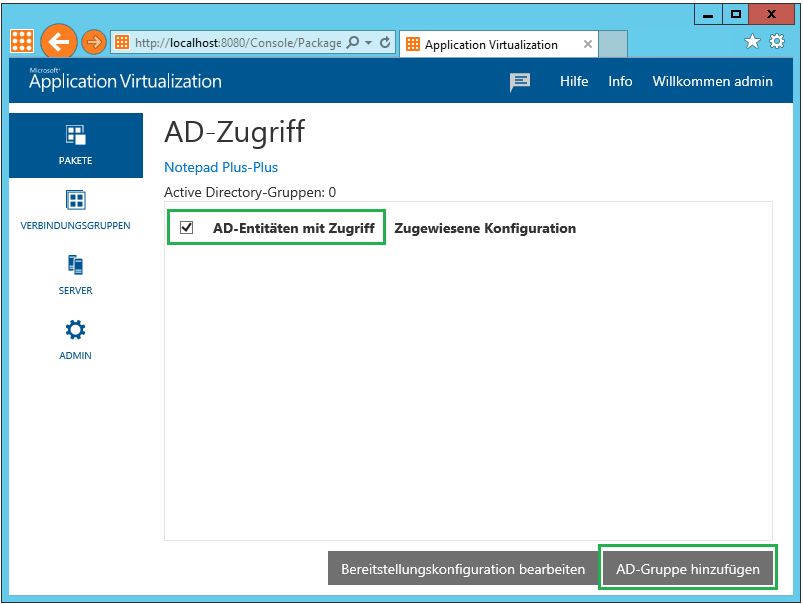This screenshot has width=803, height=604.
Task: Uncheck the AD-Entitäten mit Zugriff checkbox
Action: coord(186,228)
